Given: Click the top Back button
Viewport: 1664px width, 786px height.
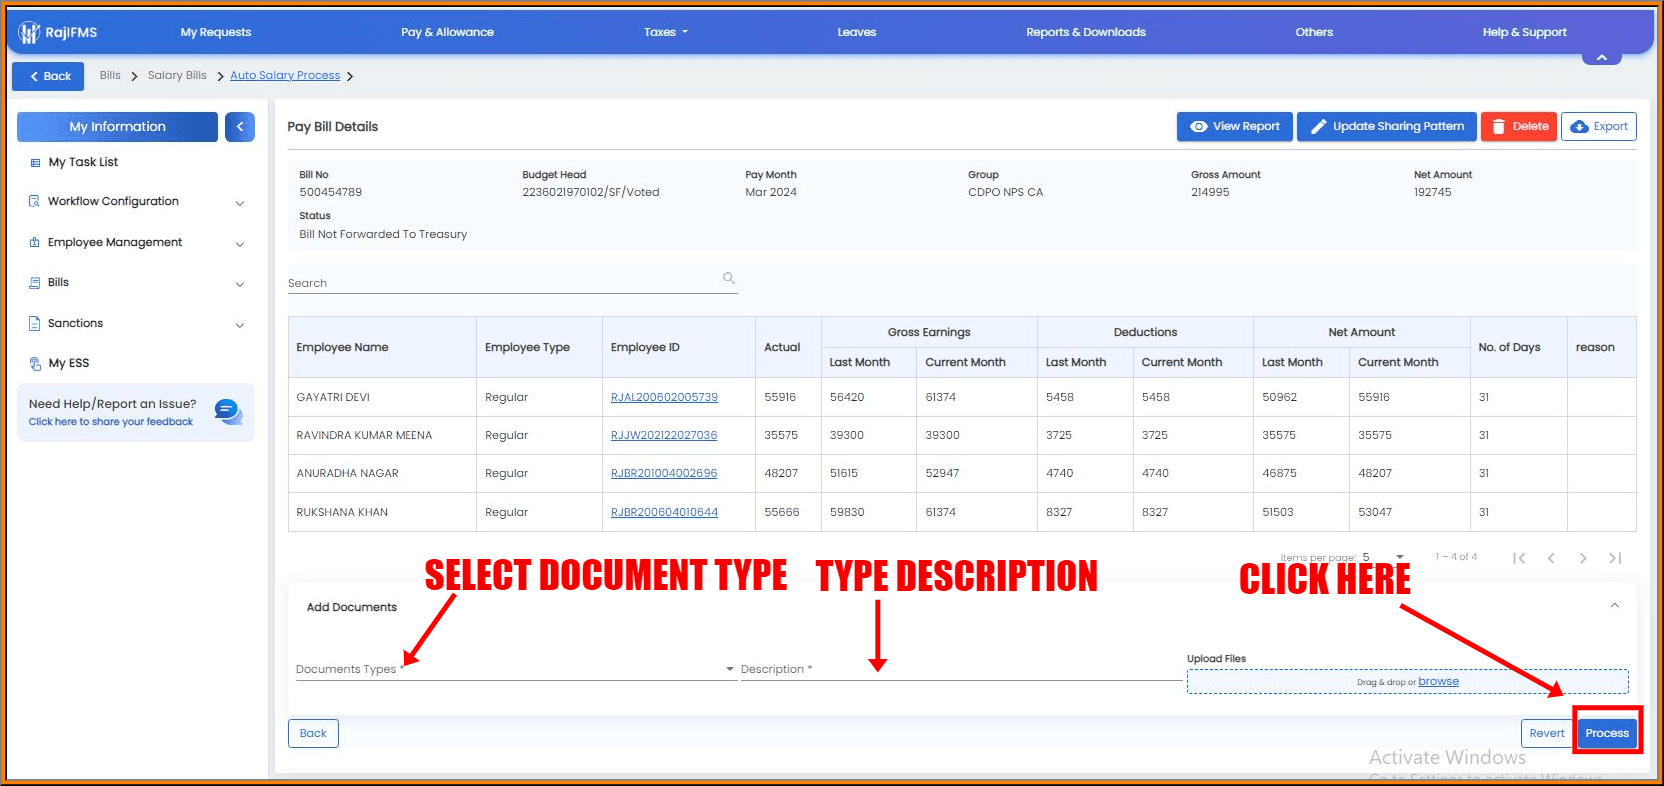Looking at the screenshot, I should 48,76.
